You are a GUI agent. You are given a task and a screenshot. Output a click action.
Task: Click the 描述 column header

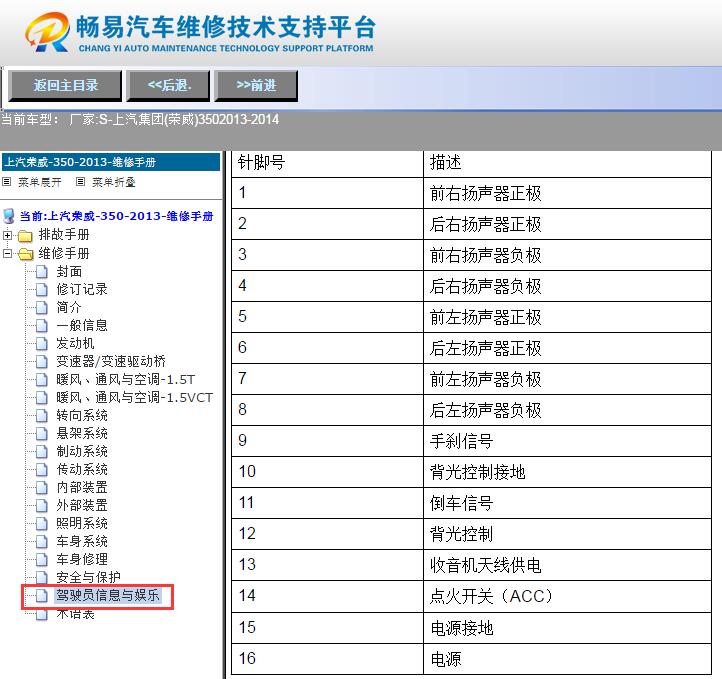(x=567, y=163)
